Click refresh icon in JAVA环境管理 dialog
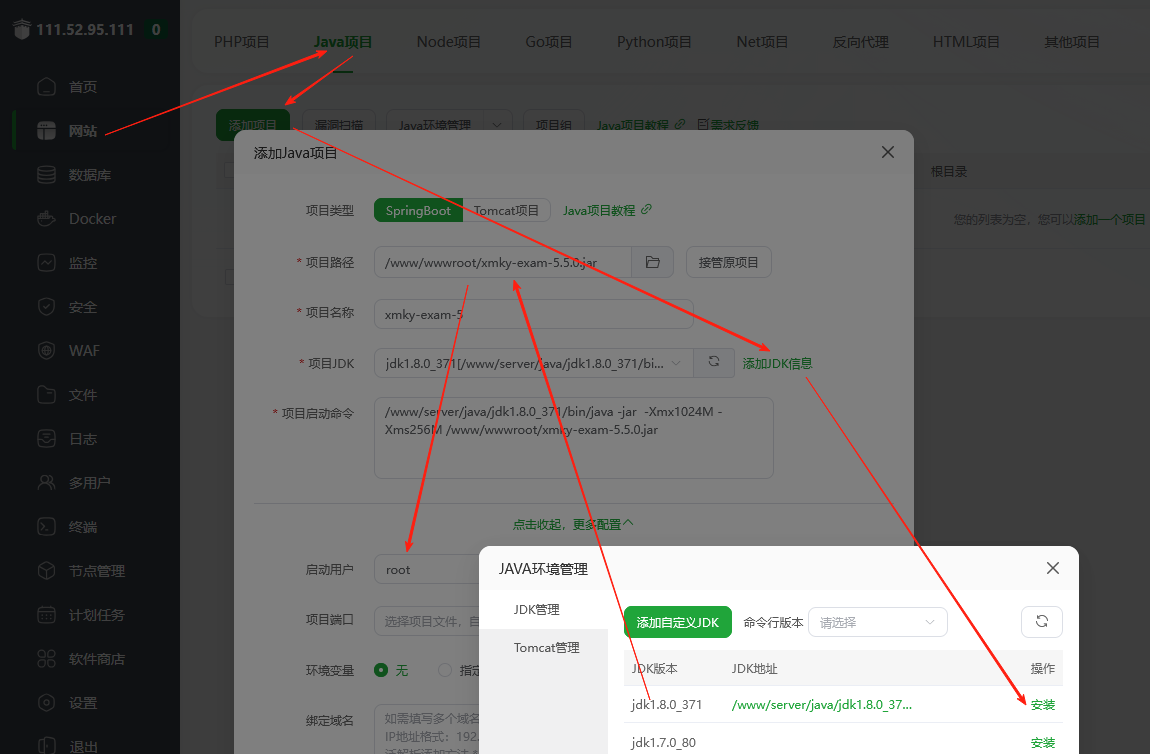This screenshot has width=1150, height=754. click(1041, 621)
